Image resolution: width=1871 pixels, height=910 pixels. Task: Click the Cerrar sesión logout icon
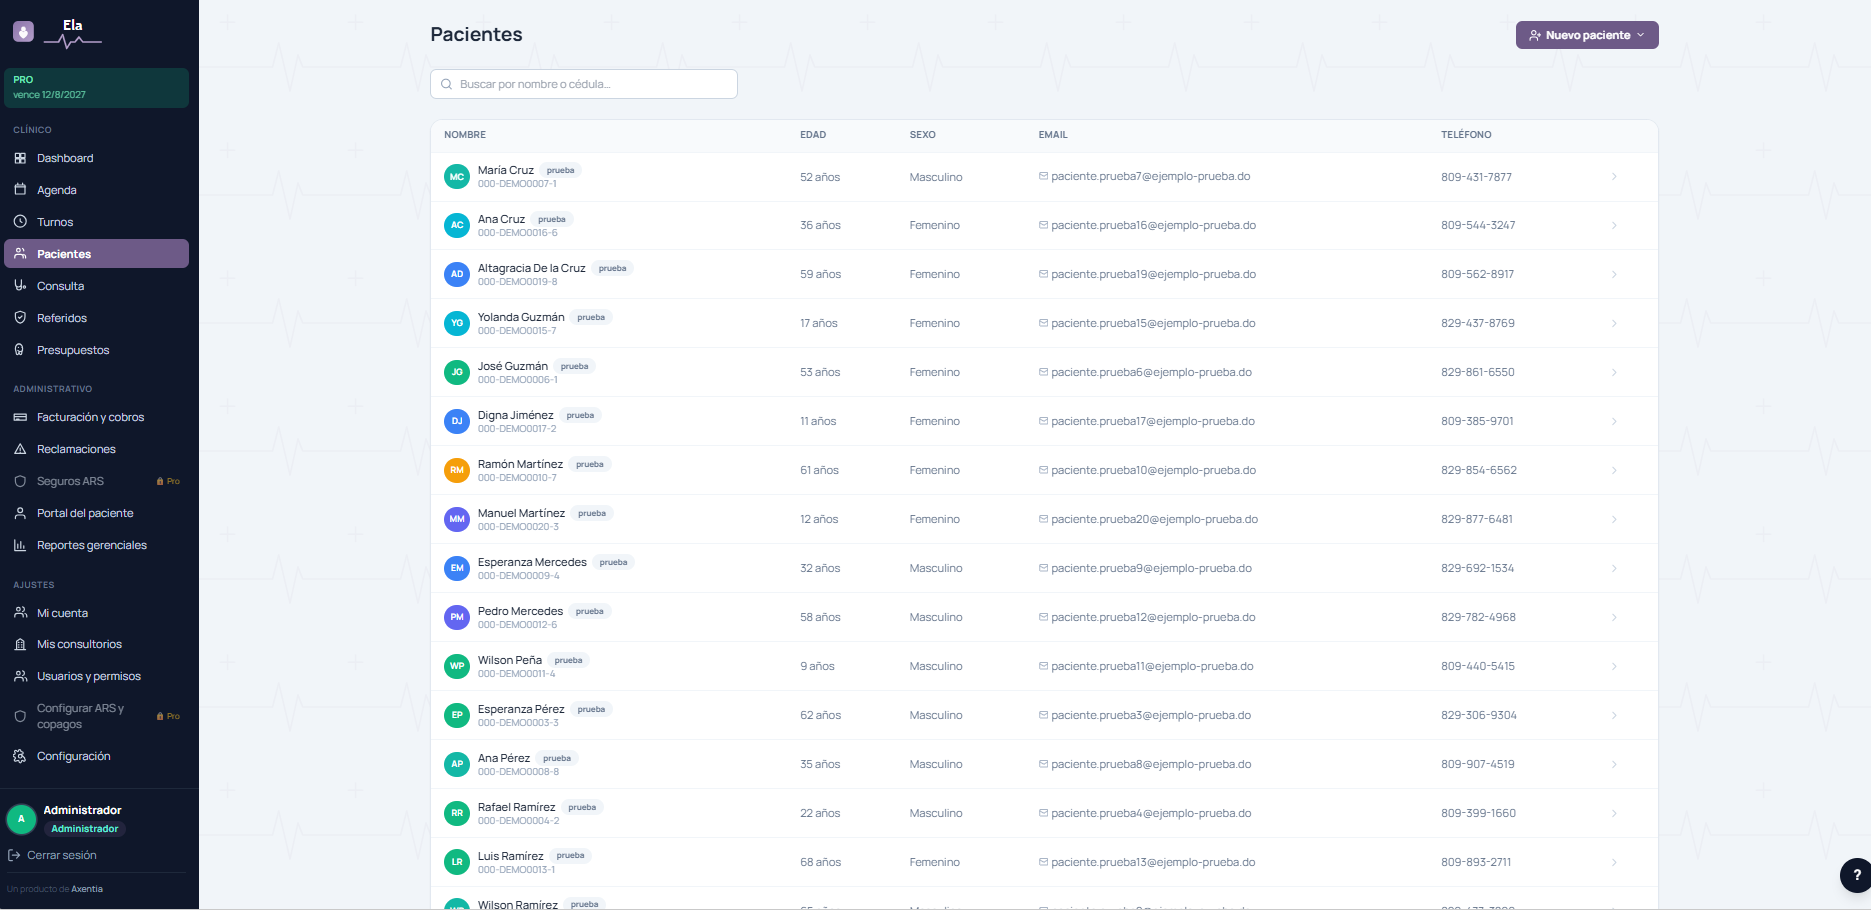click(x=14, y=855)
